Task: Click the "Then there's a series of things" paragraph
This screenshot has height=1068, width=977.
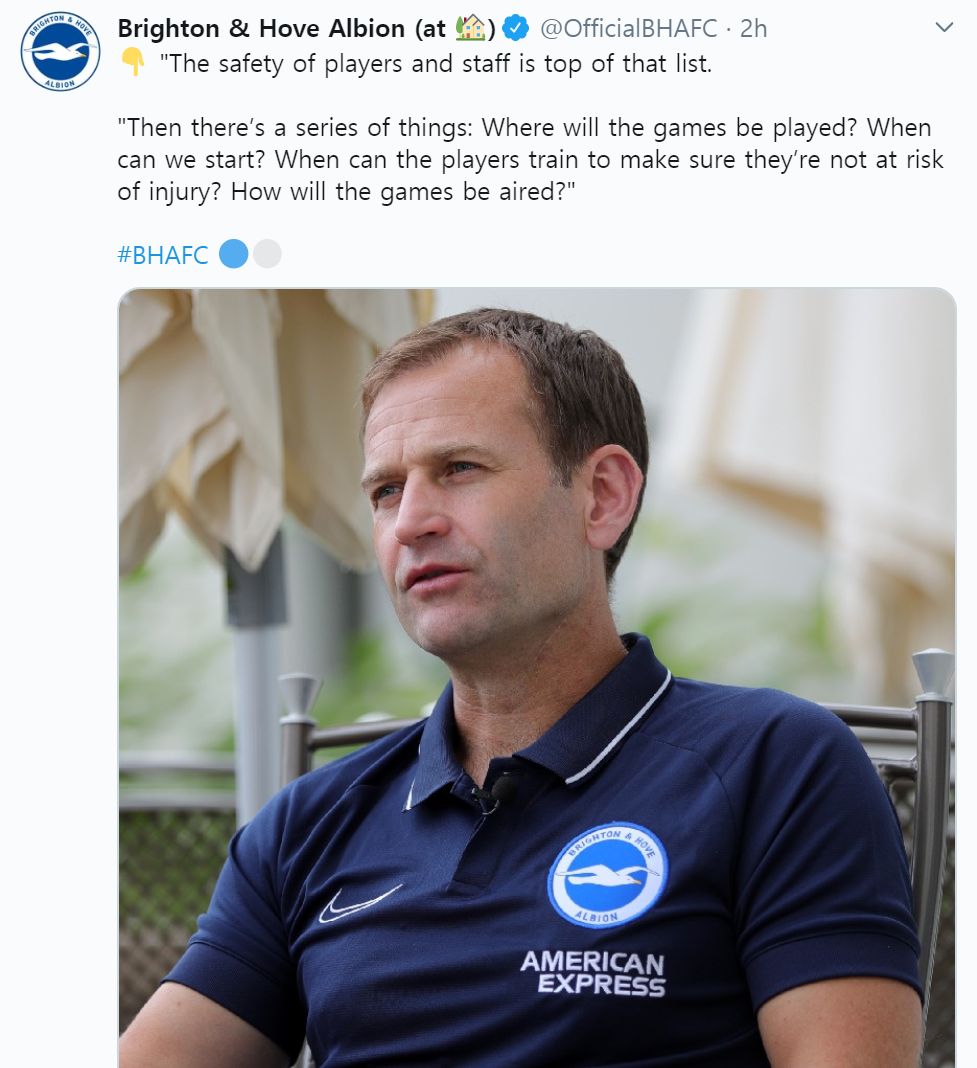Action: [530, 160]
